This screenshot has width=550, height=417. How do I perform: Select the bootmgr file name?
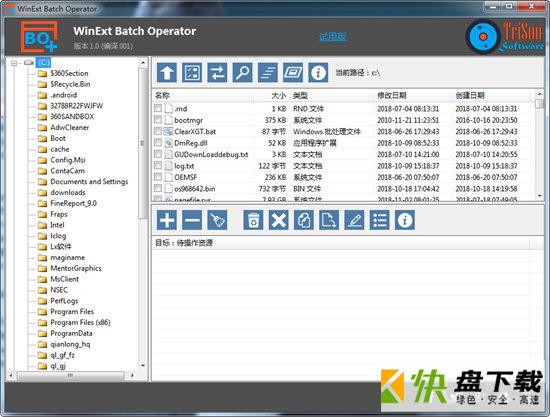pos(188,120)
